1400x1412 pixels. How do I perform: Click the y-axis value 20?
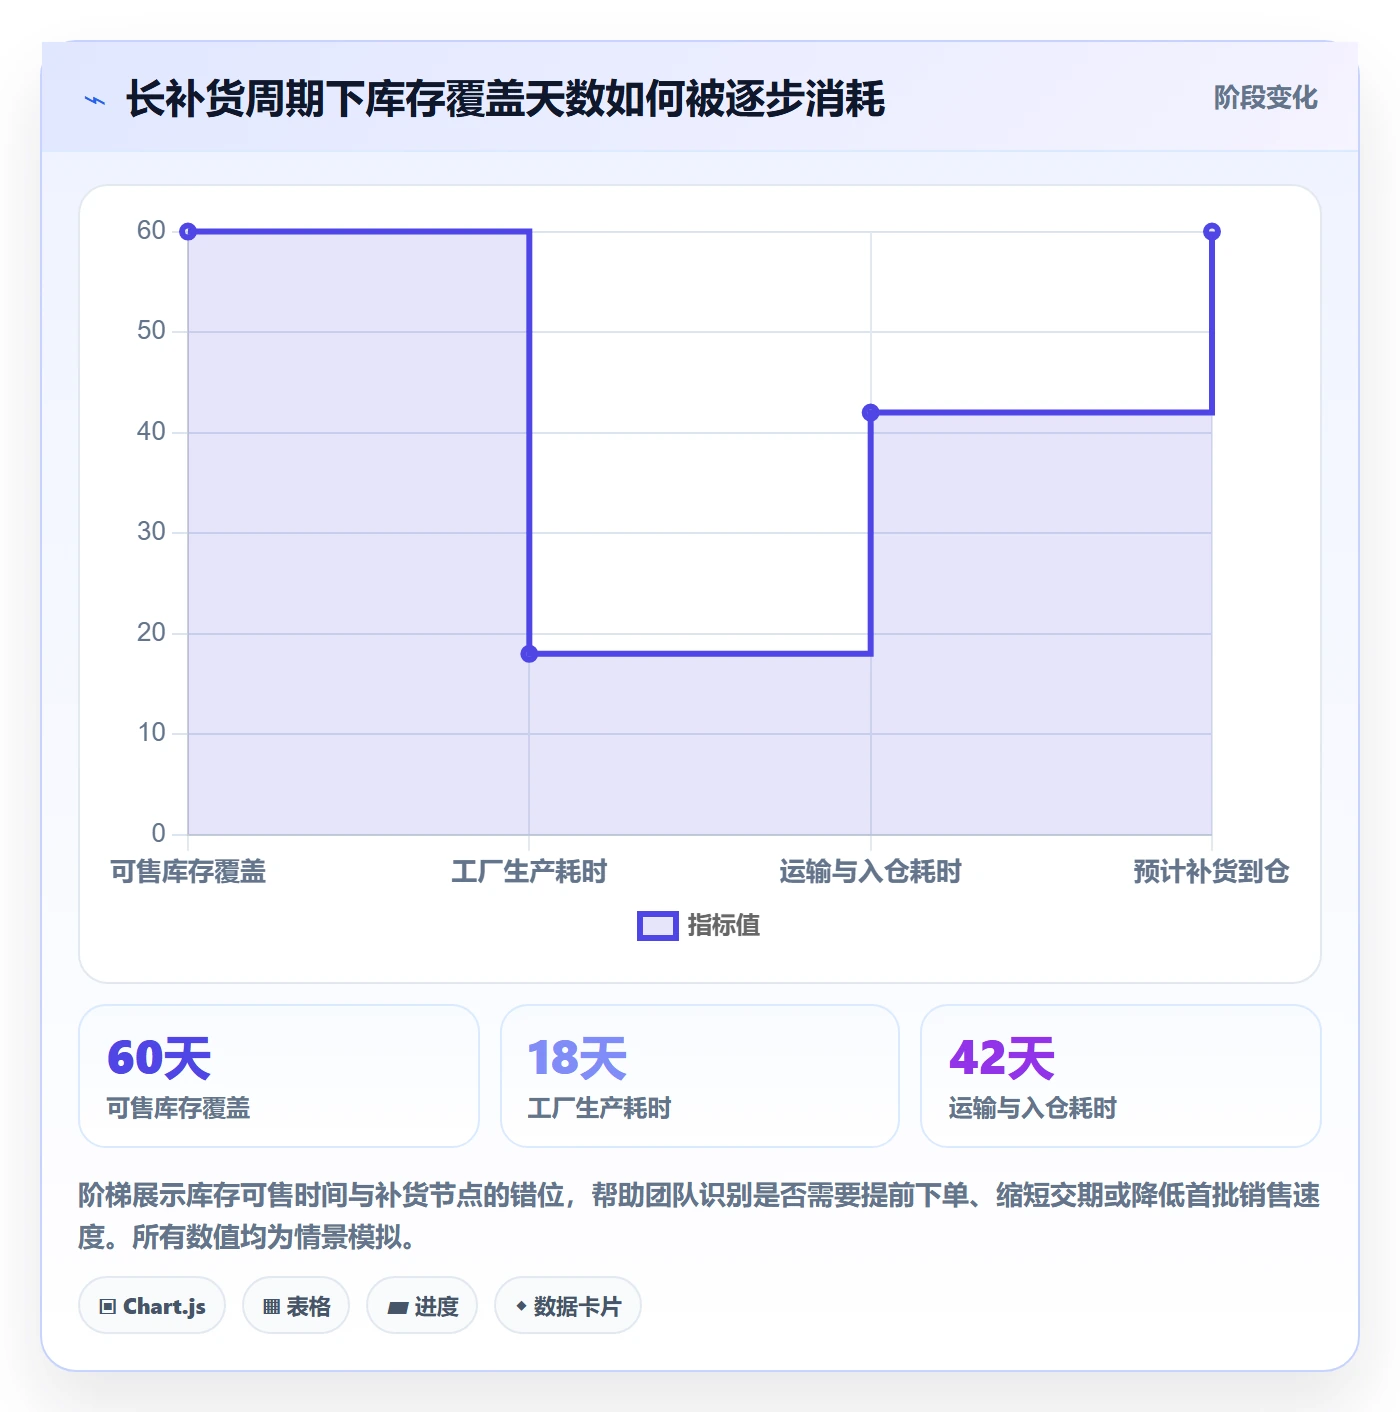click(151, 633)
